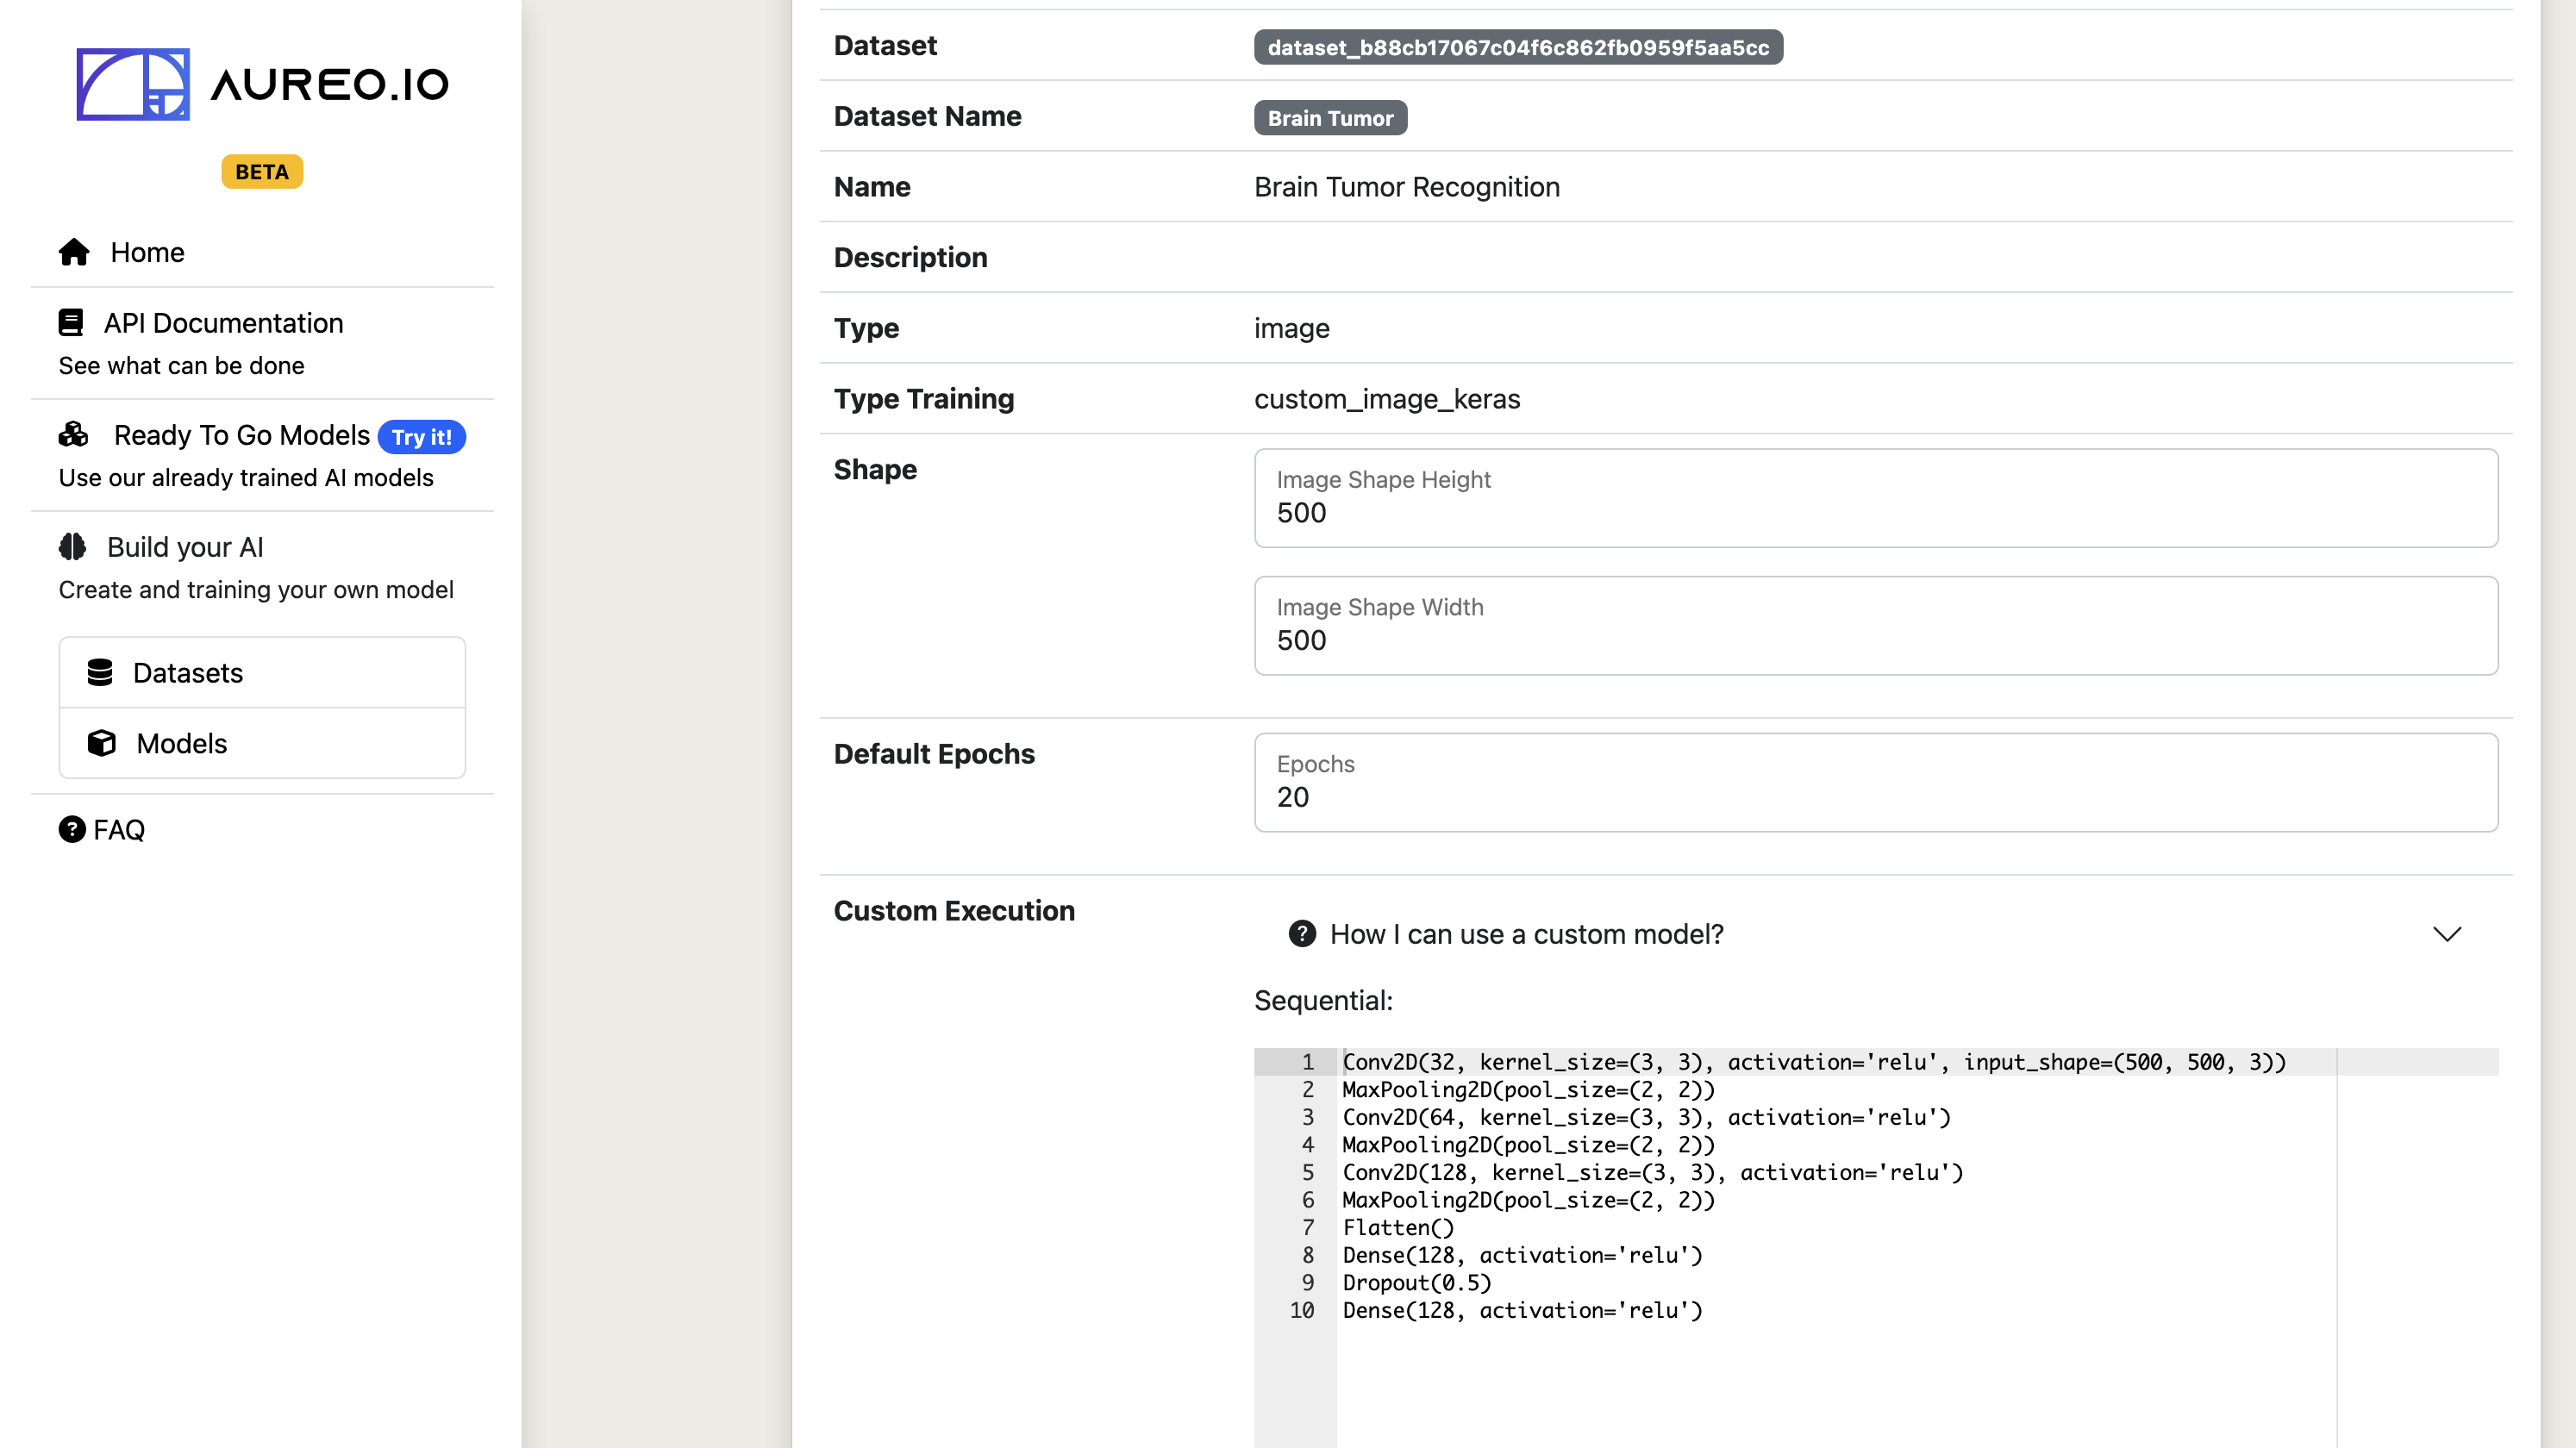Click the Home house icon
This screenshot has width=2576, height=1448.
(74, 252)
